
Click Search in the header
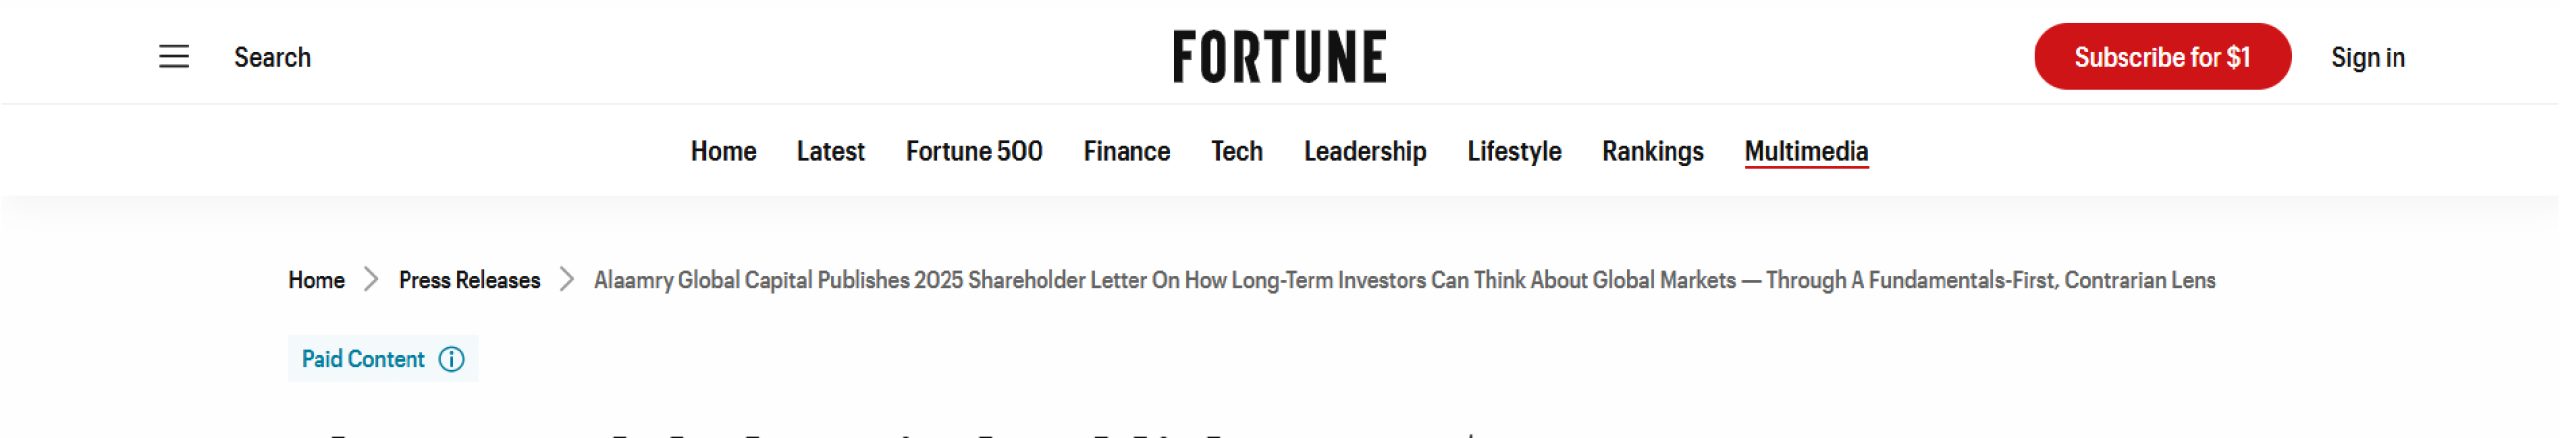[272, 57]
